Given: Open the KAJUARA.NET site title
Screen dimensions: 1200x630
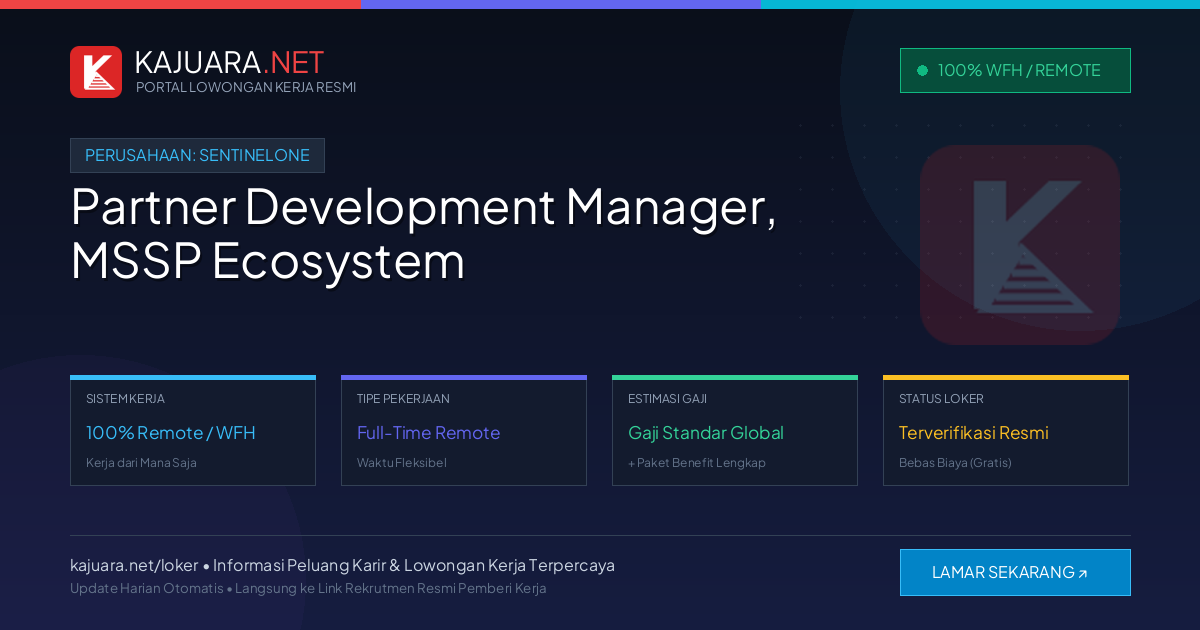Looking at the screenshot, I should (229, 62).
